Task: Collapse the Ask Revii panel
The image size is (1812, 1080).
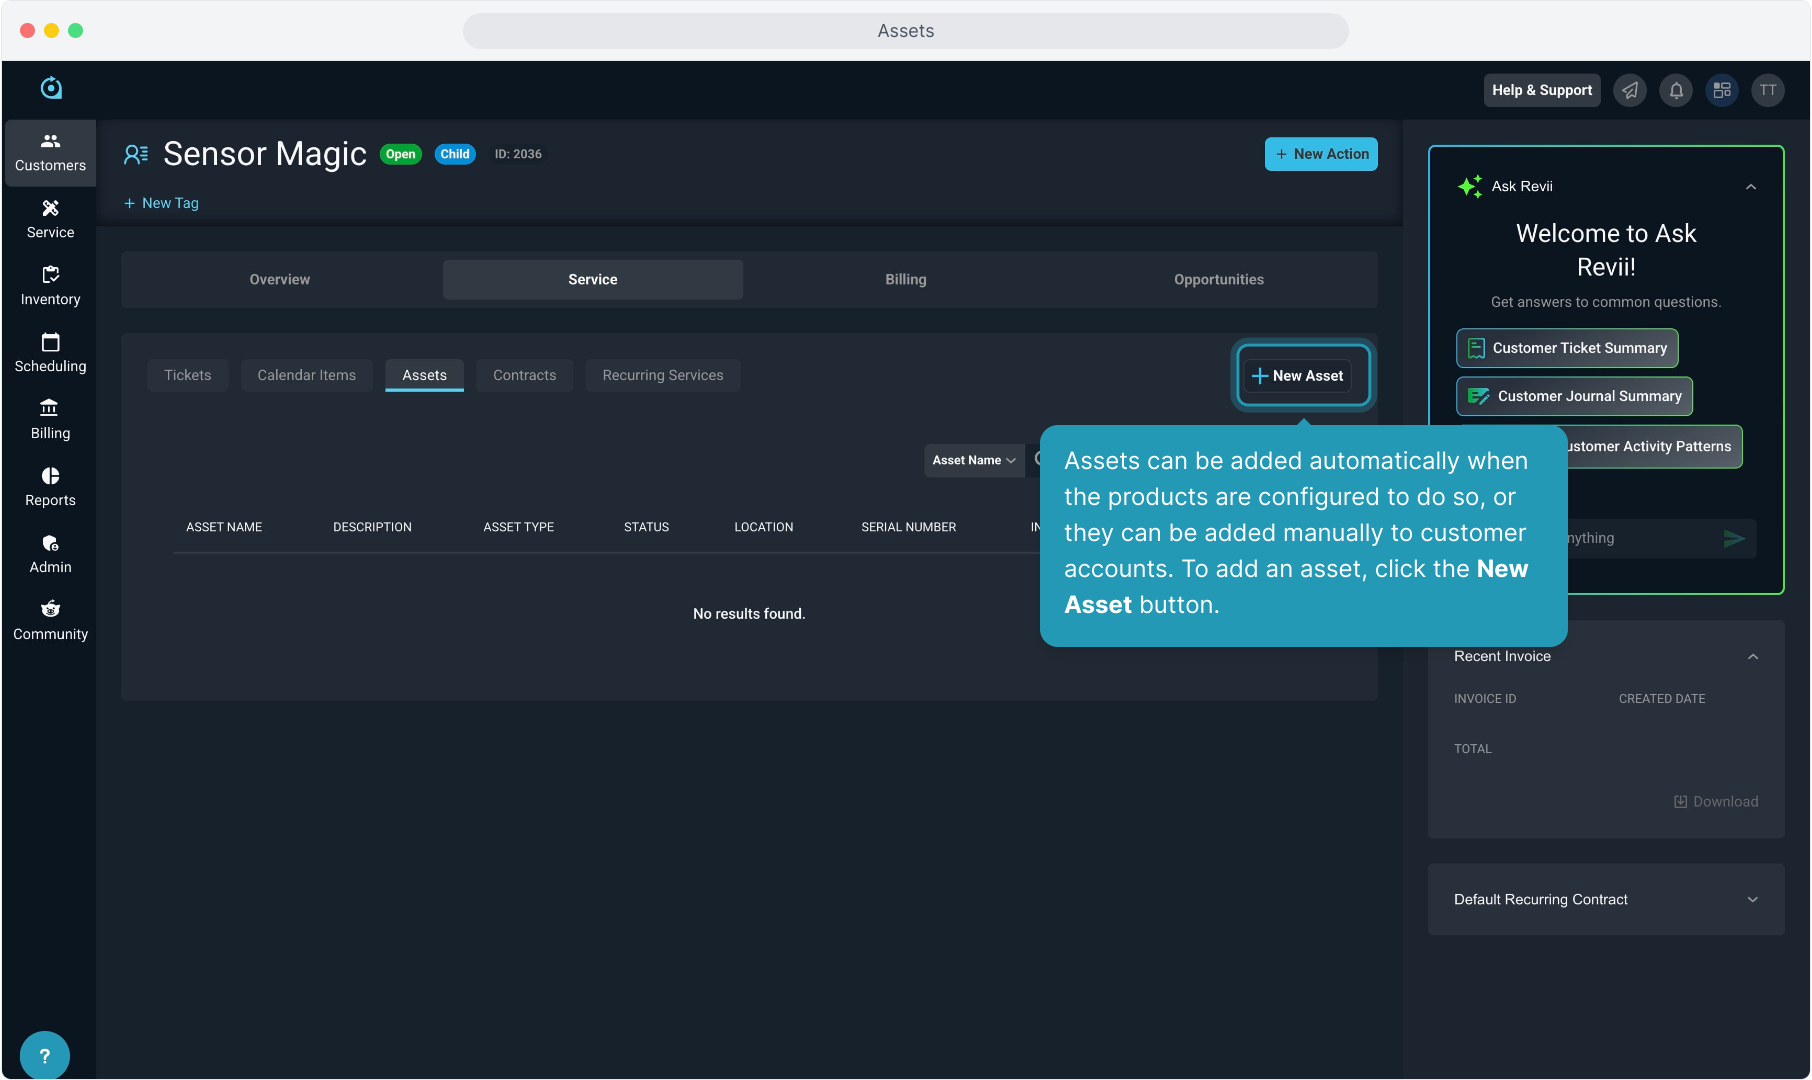Action: tap(1751, 187)
